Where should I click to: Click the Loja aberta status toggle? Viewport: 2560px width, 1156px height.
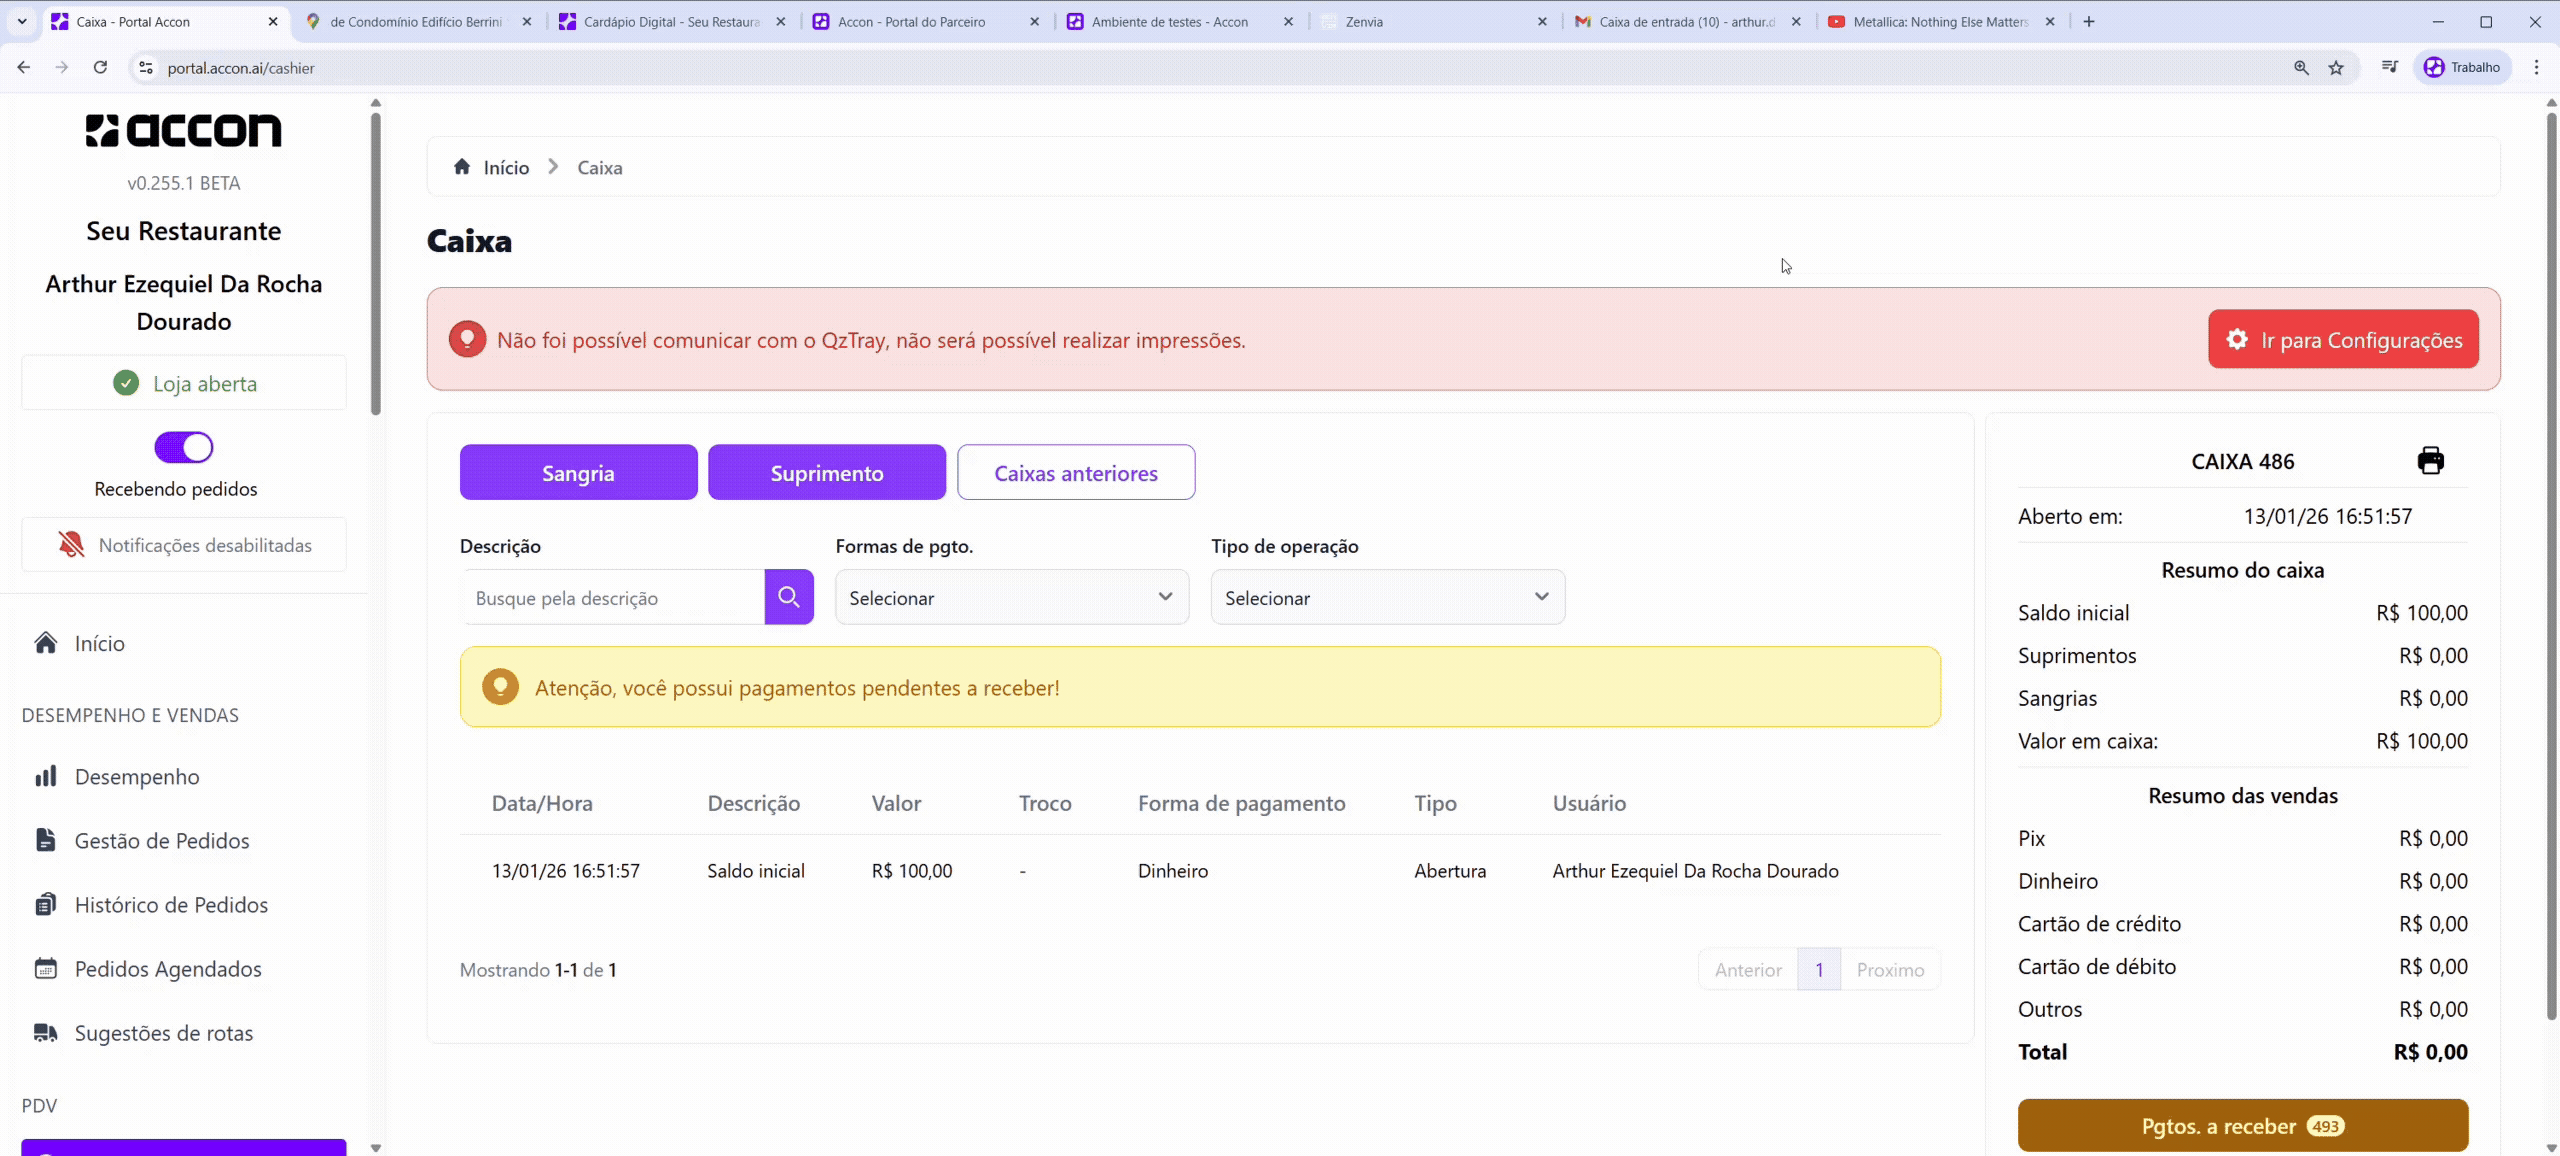(184, 384)
